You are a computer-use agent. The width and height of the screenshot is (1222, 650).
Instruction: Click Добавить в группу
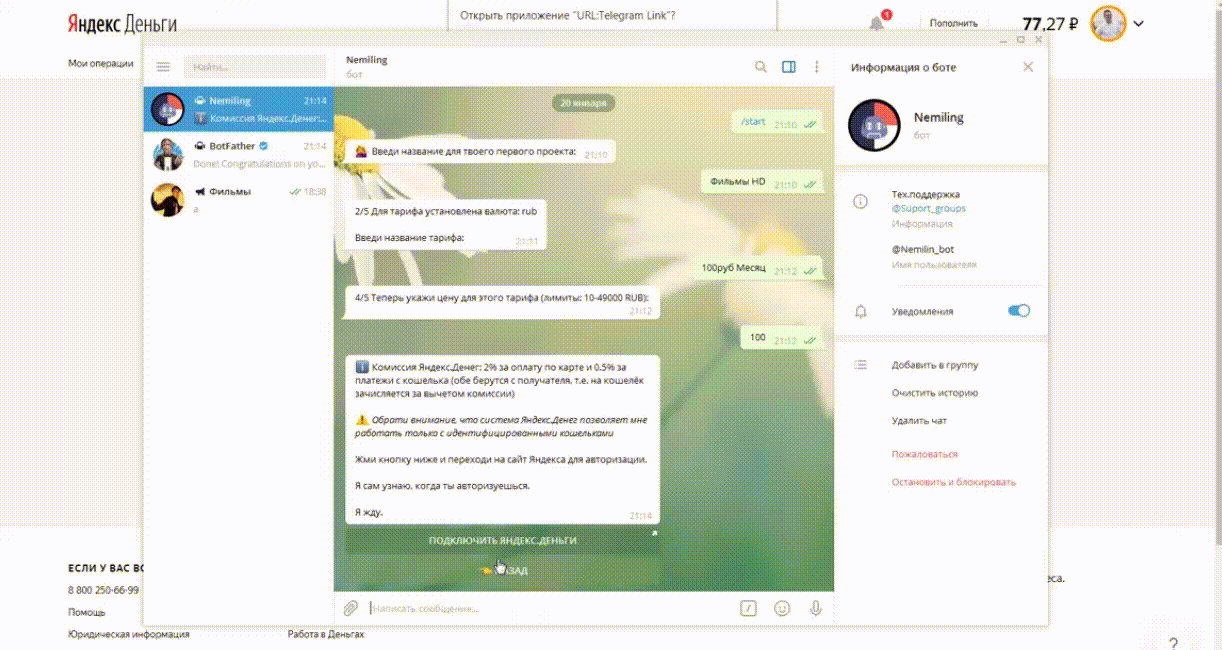[x=935, y=365]
